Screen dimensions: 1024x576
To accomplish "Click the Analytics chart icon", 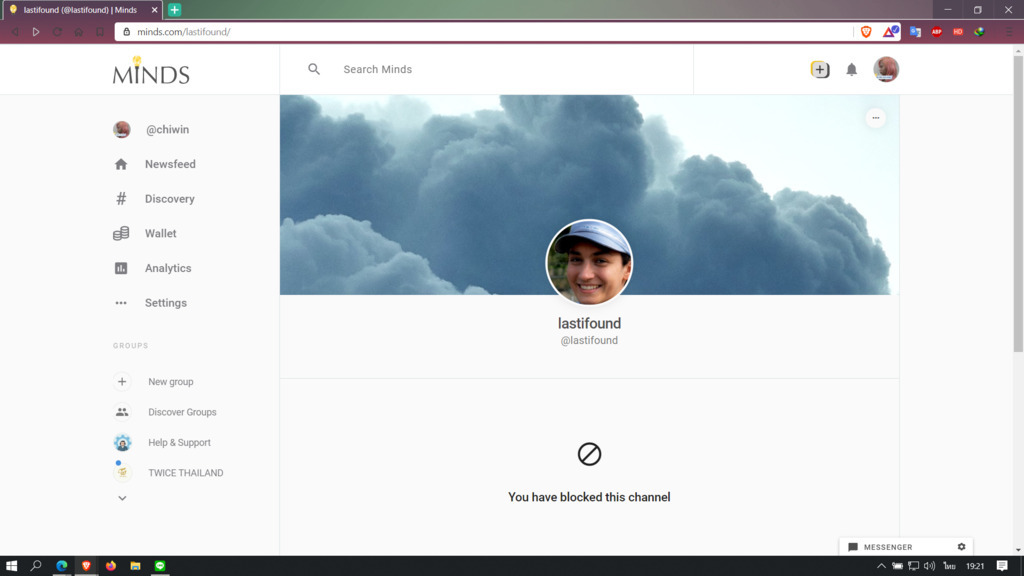I will 121,268.
